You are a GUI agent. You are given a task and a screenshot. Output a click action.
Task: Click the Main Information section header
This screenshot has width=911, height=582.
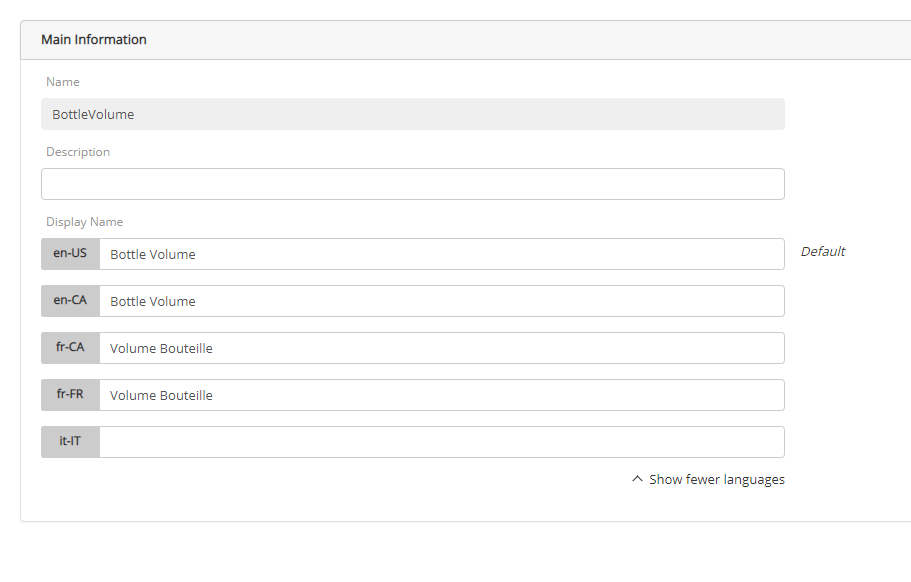pos(94,40)
